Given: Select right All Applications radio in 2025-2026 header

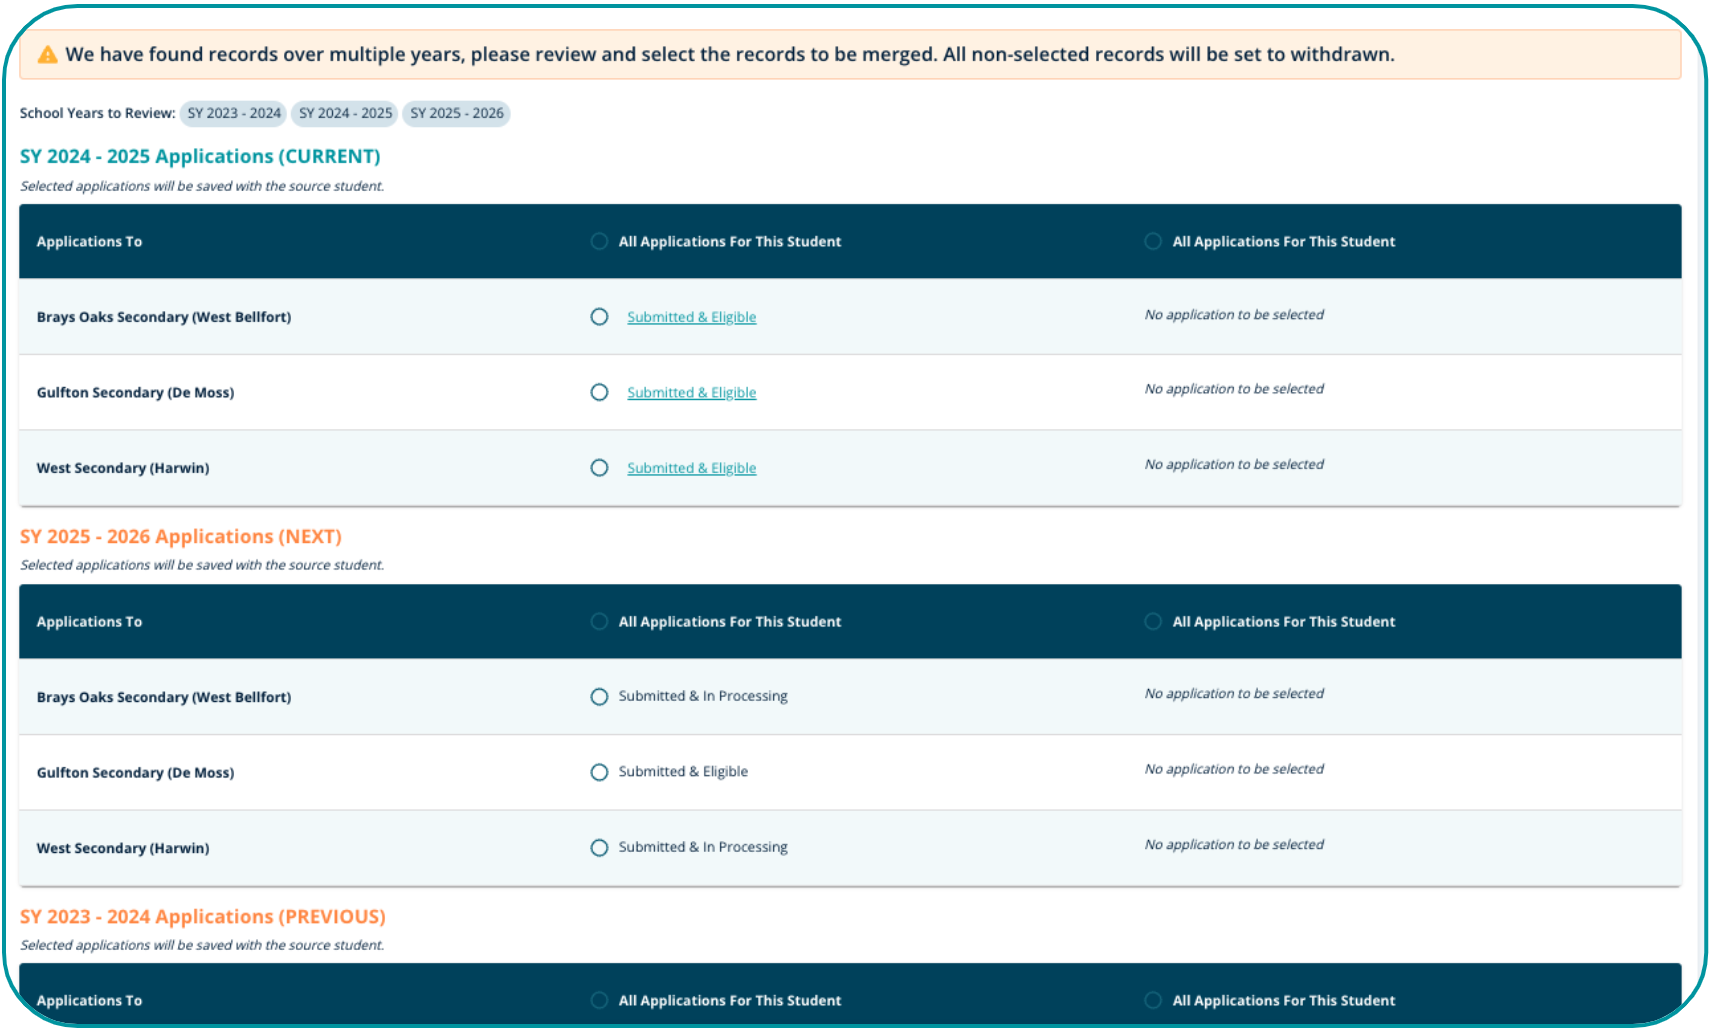Looking at the screenshot, I should click(1153, 621).
